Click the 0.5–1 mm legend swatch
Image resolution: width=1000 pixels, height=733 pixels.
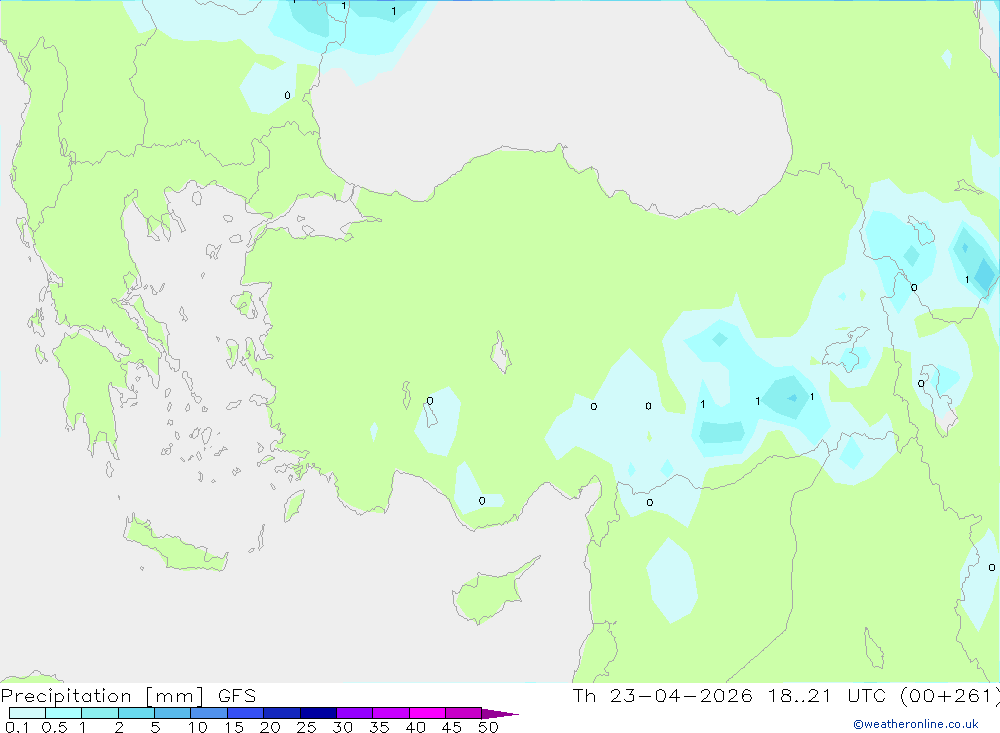click(63, 713)
